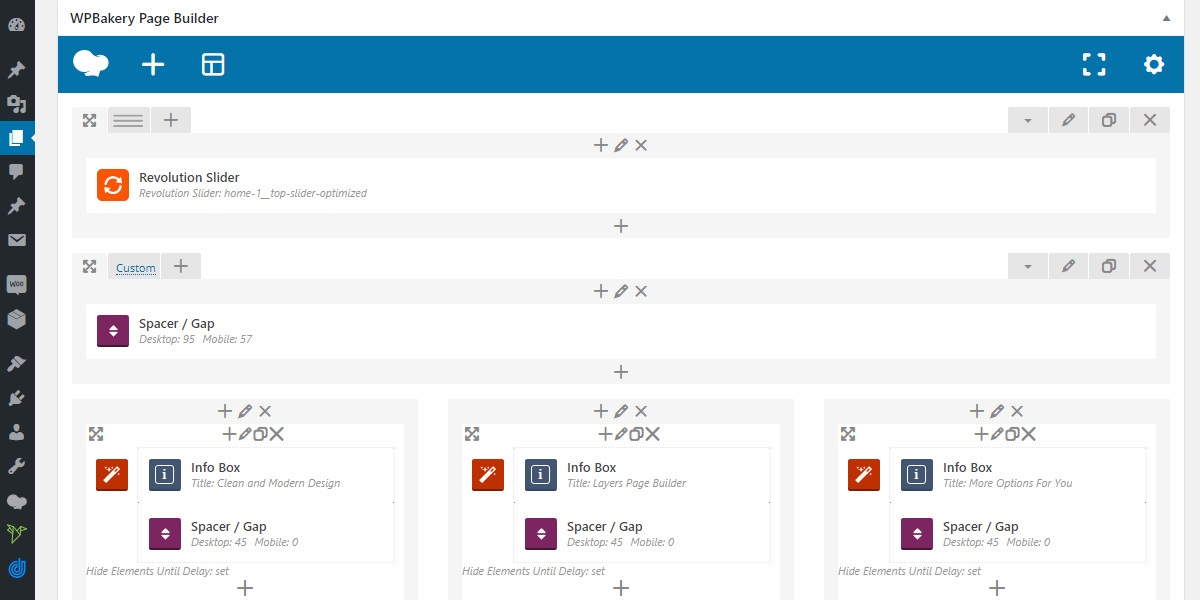Clone the Spacer / Gap row

click(x=1109, y=266)
